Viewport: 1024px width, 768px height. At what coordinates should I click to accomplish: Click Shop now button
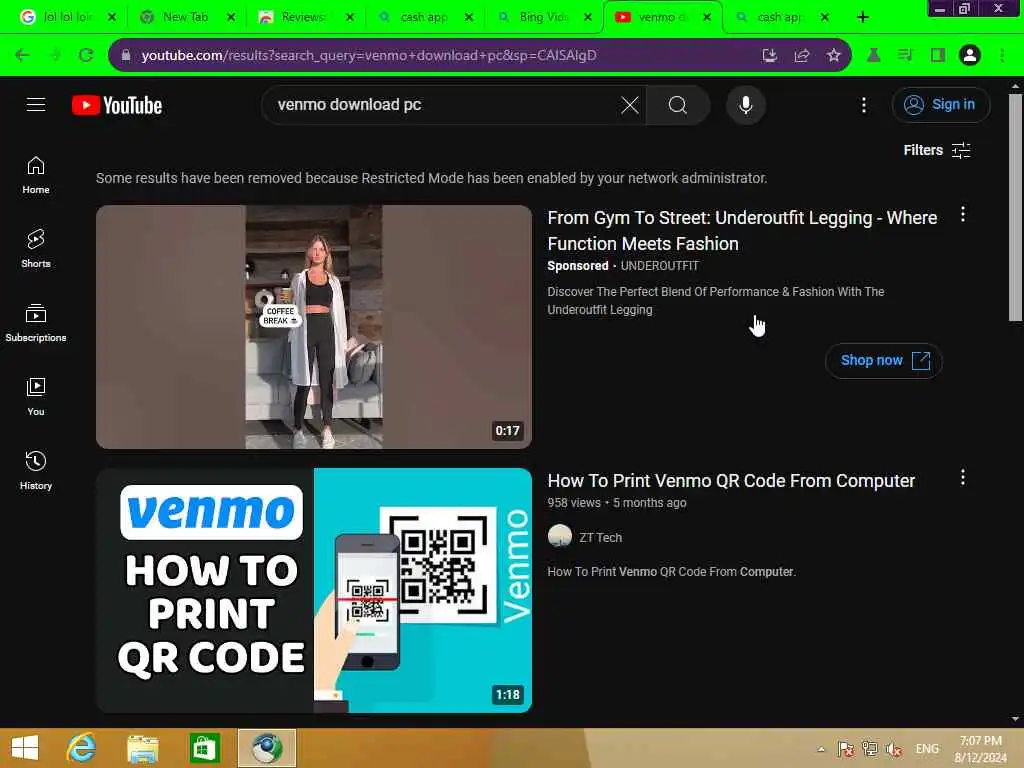click(x=884, y=360)
